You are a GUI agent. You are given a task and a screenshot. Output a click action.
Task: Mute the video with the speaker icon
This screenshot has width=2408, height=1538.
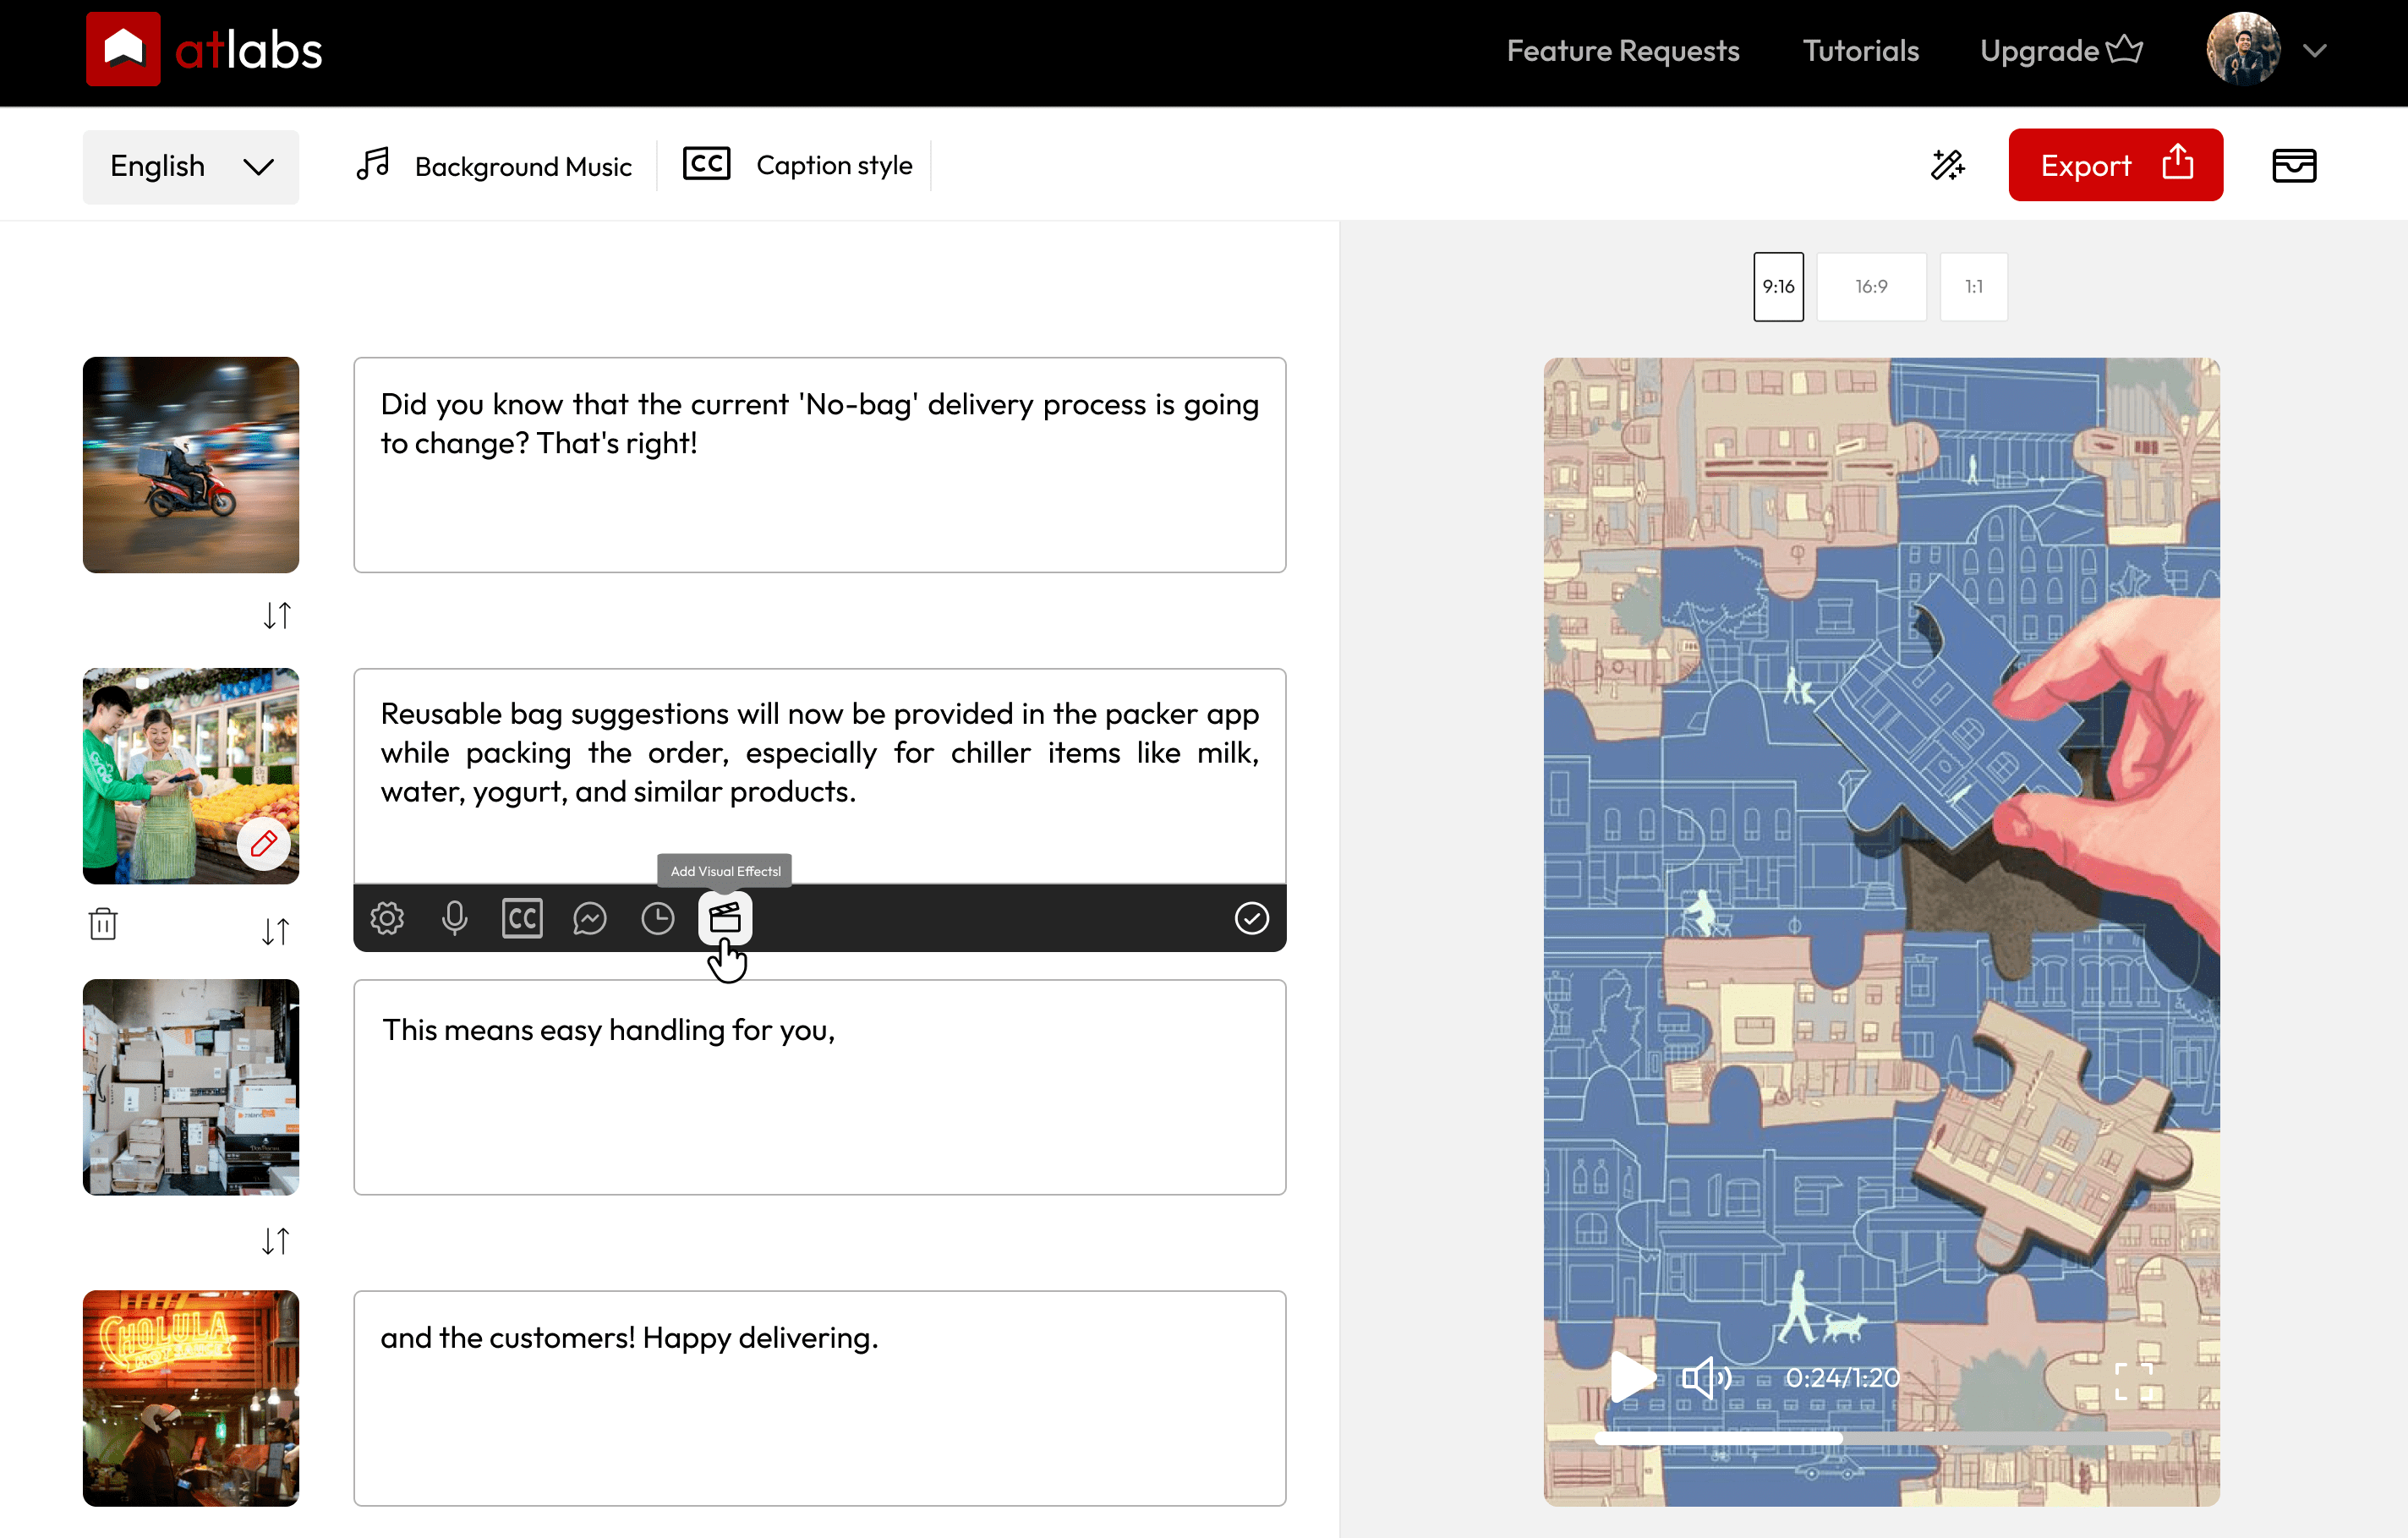pyautogui.click(x=1706, y=1377)
